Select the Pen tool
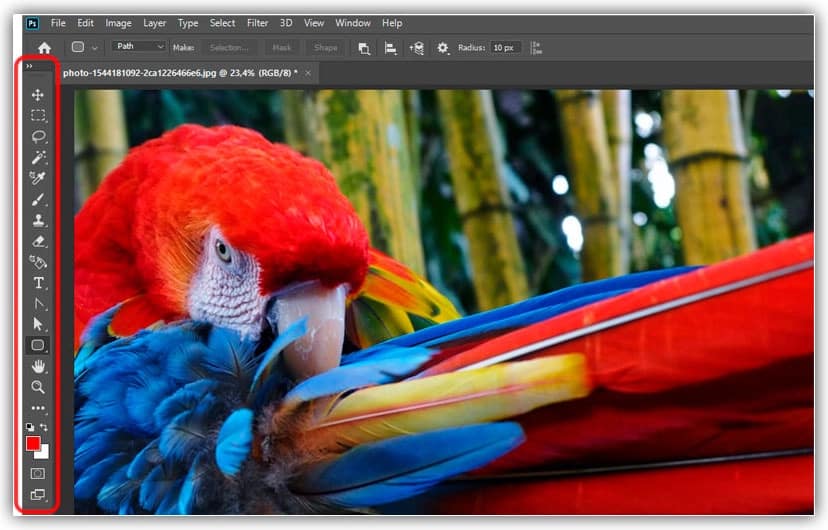Image resolution: width=828 pixels, height=530 pixels. tap(39, 304)
